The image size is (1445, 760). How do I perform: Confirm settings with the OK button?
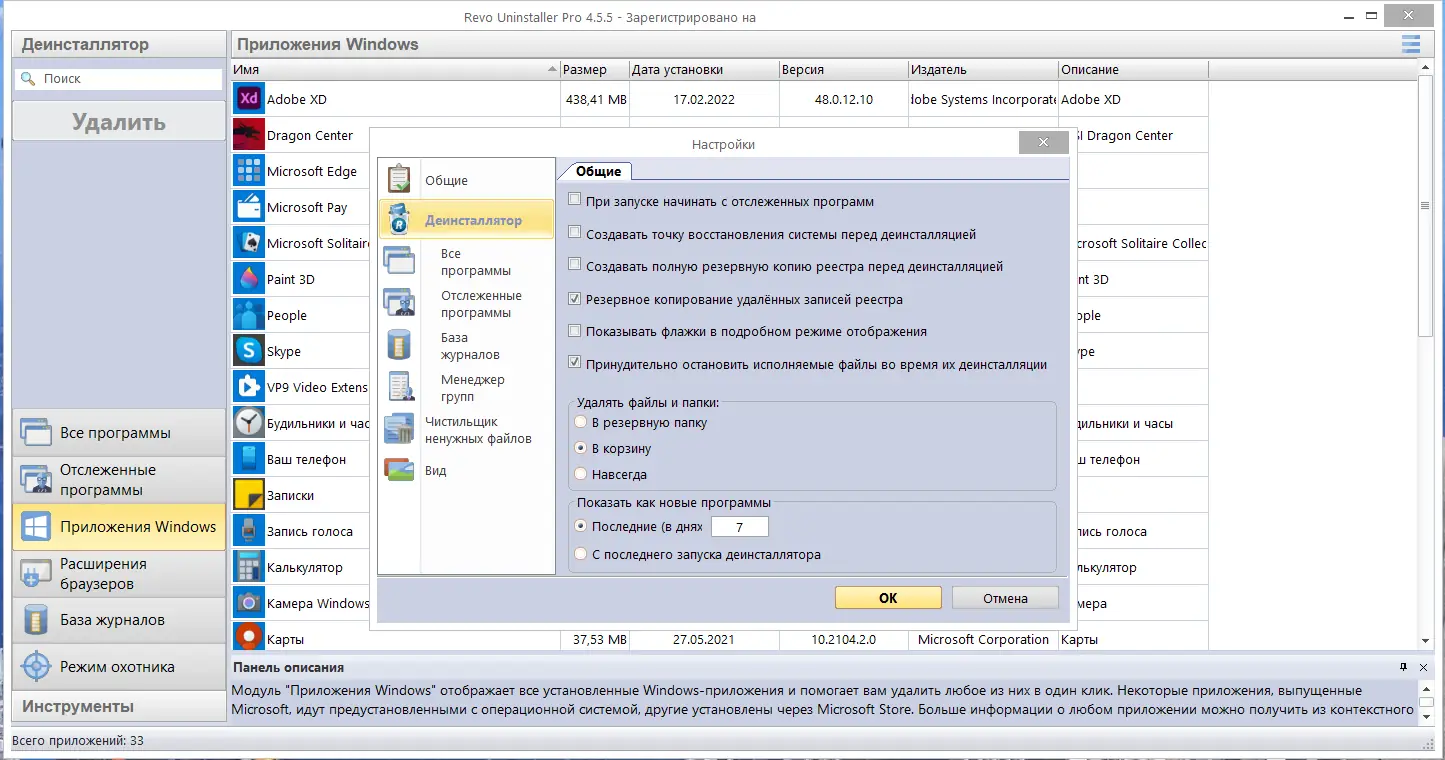pos(888,598)
